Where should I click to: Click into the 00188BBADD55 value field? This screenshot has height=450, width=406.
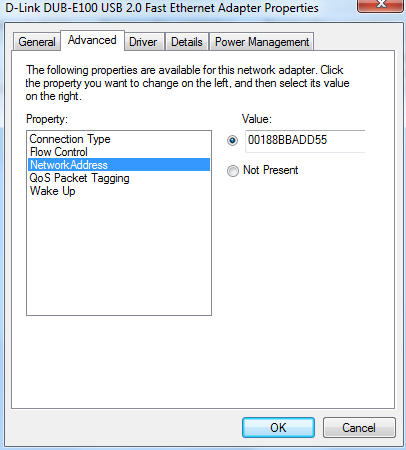pyautogui.click(x=305, y=141)
